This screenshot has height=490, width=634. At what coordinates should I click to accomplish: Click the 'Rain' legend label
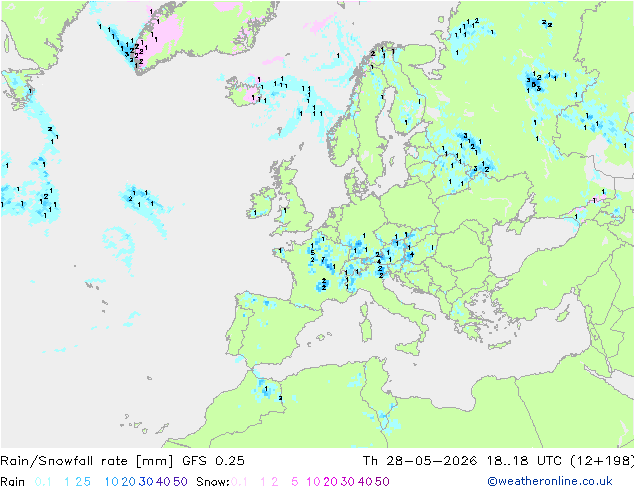[13, 482]
